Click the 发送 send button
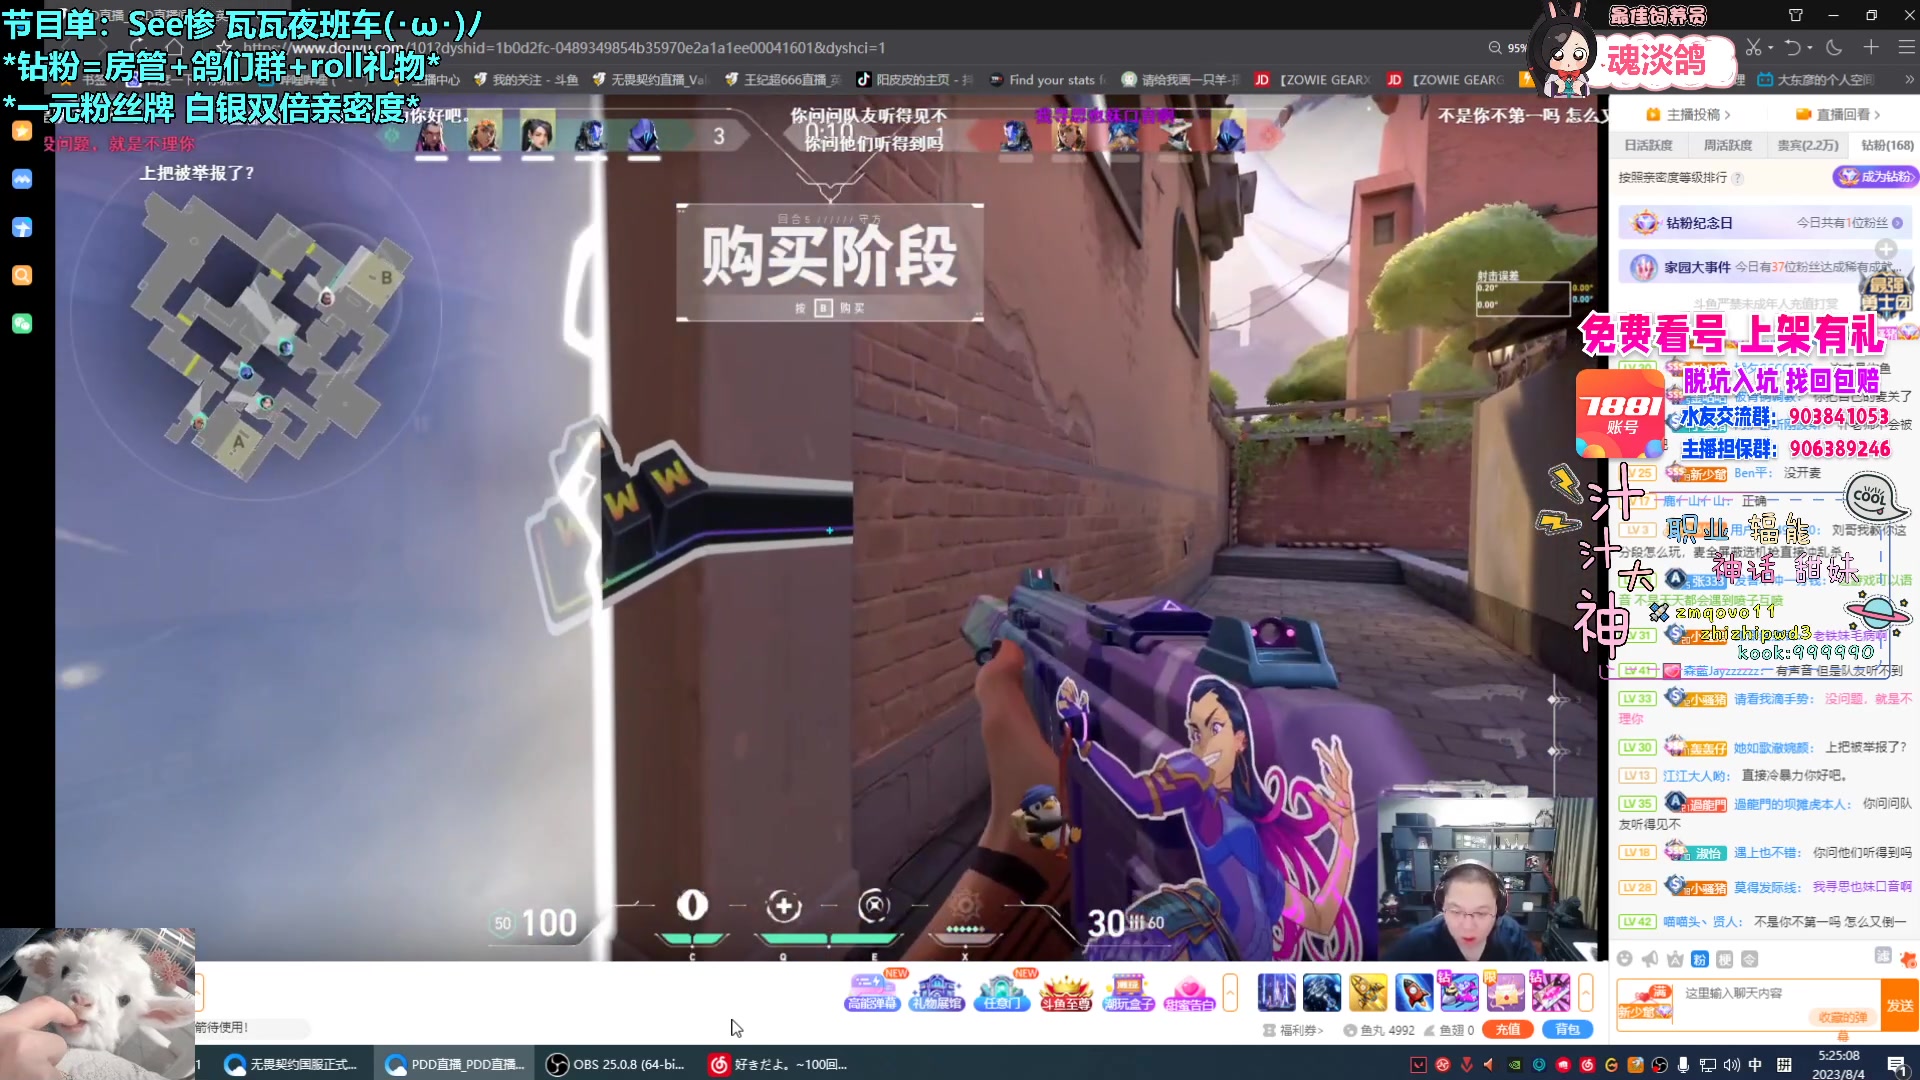This screenshot has height=1080, width=1920. (1900, 1005)
